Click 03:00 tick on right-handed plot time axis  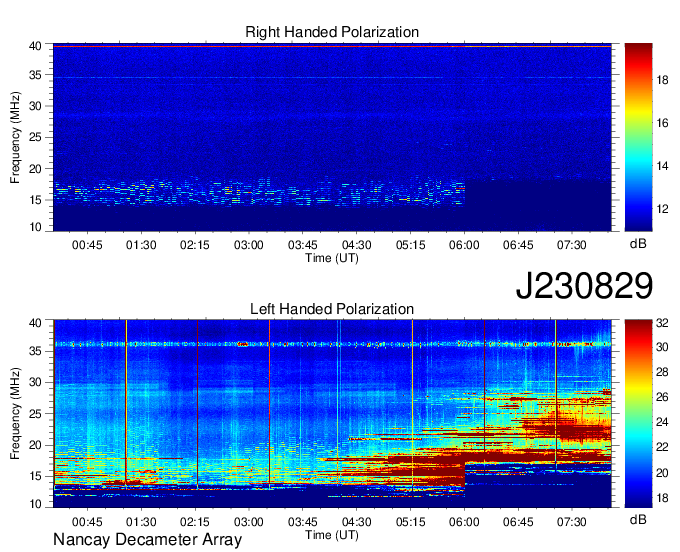(x=248, y=245)
